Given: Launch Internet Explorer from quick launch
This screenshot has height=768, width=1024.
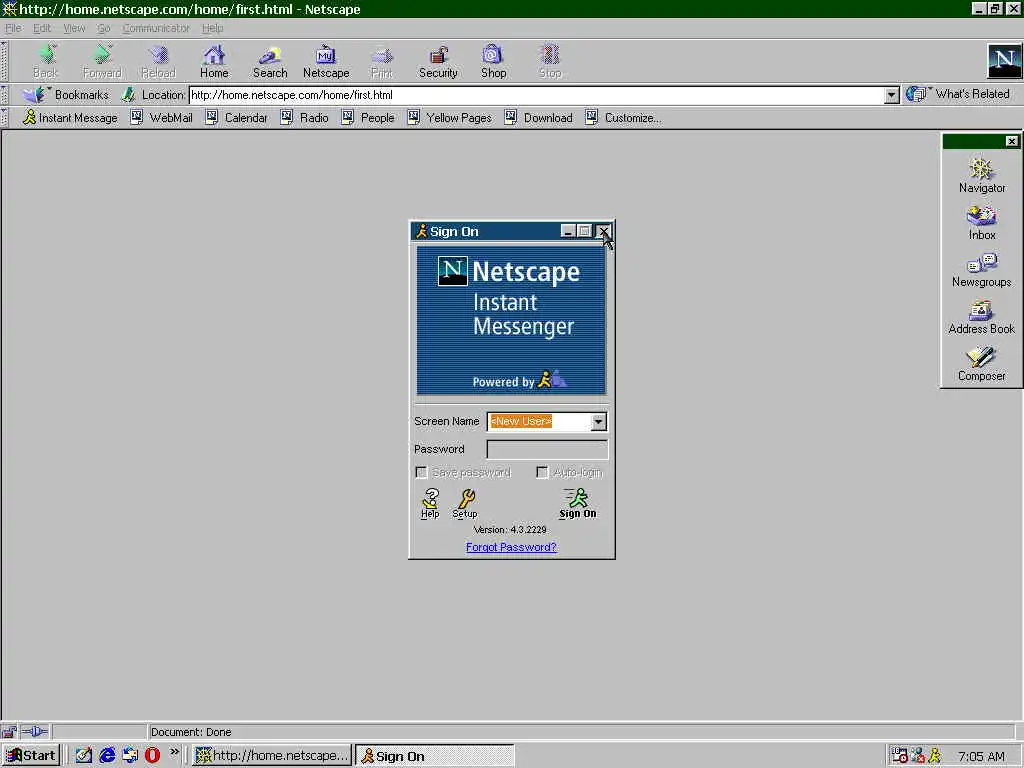Looking at the screenshot, I should pyautogui.click(x=107, y=756).
